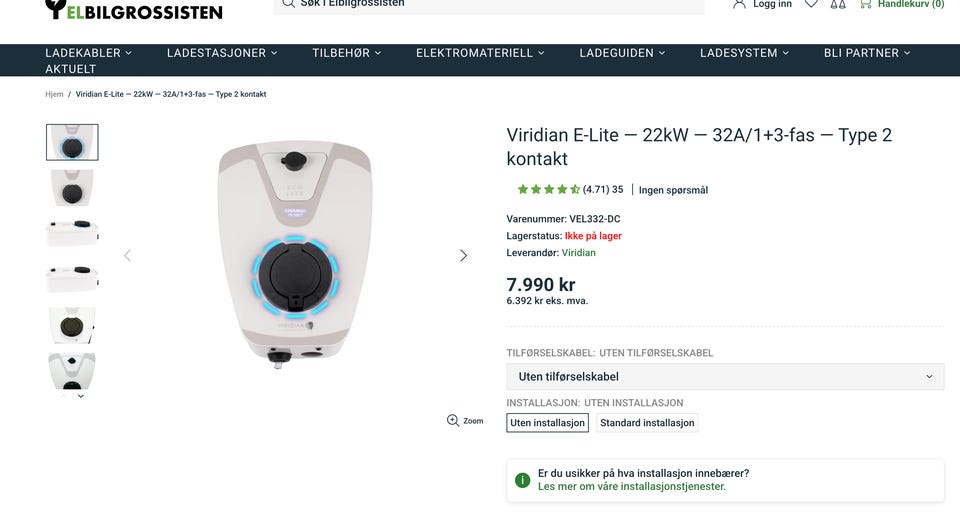Open the Ladeguiden menu
960x513 pixels.
tap(622, 53)
